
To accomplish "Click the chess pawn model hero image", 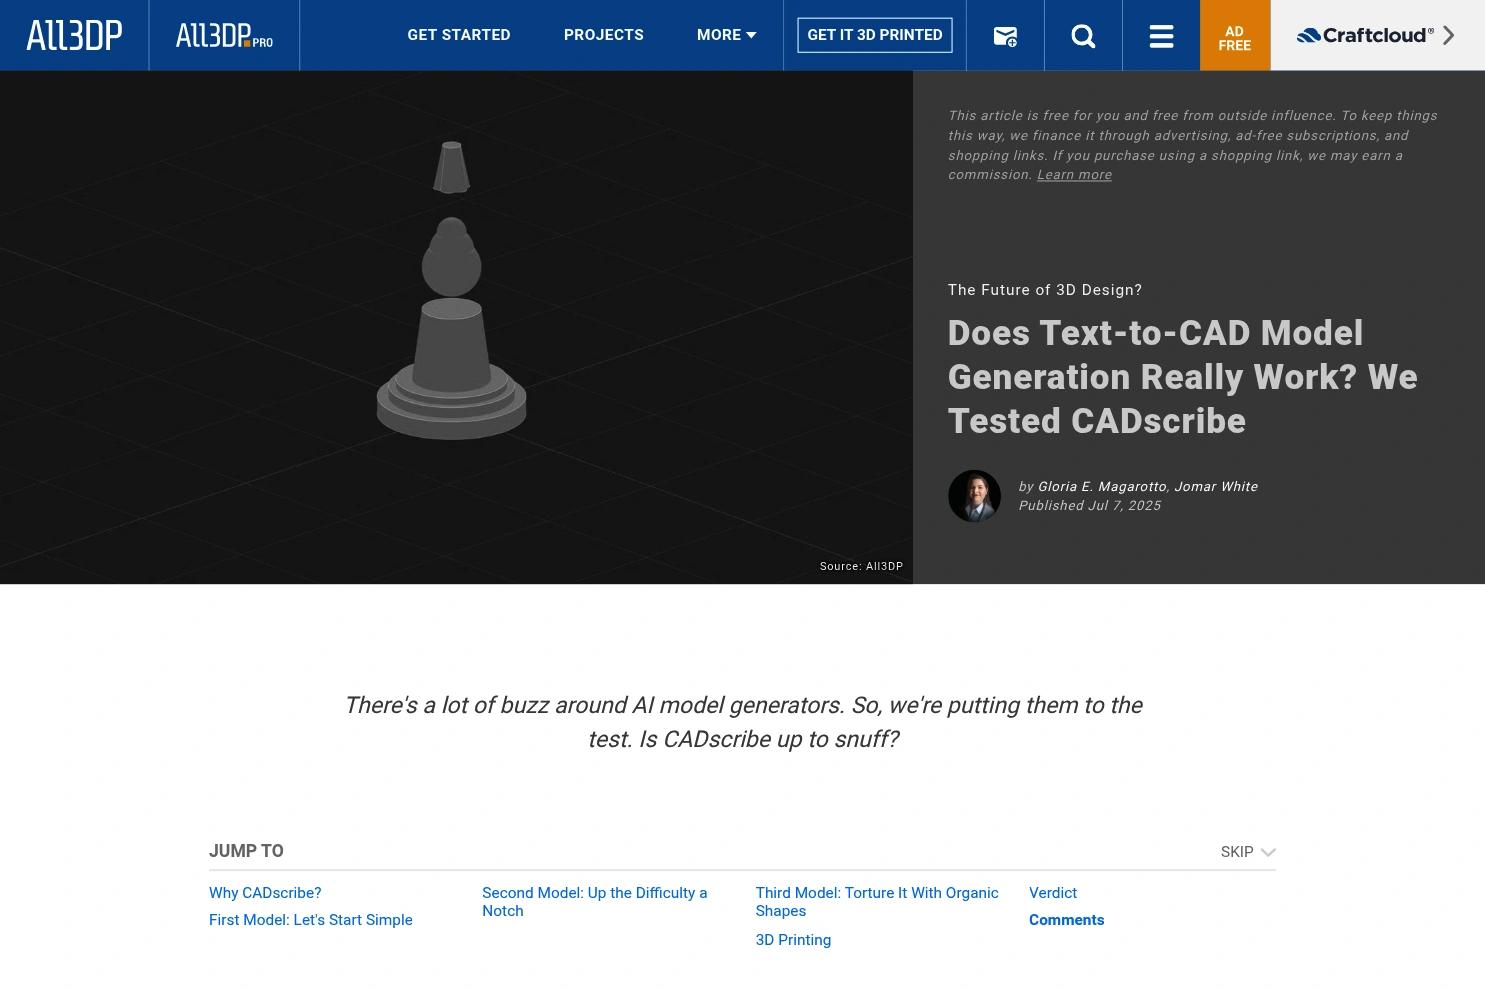I will [456, 327].
